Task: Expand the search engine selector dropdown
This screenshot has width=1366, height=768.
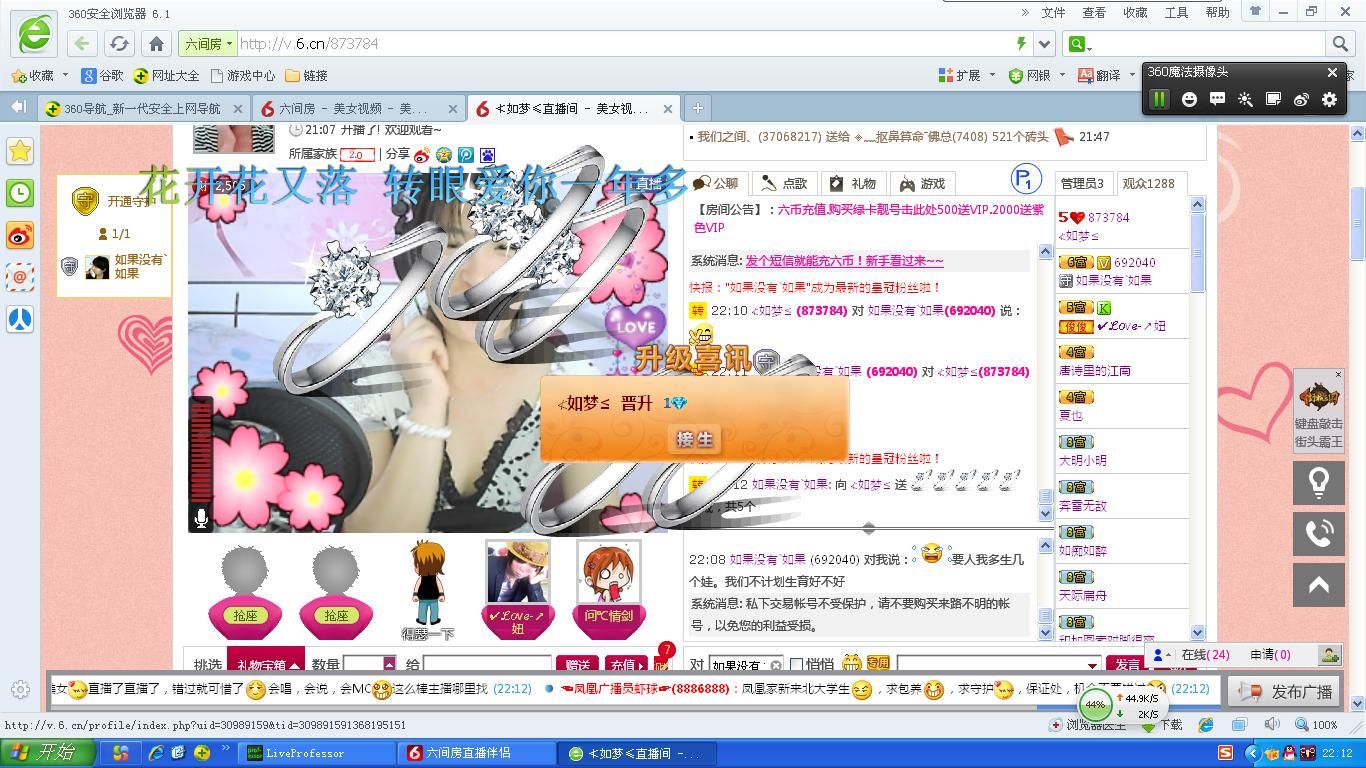Action: click(1079, 44)
